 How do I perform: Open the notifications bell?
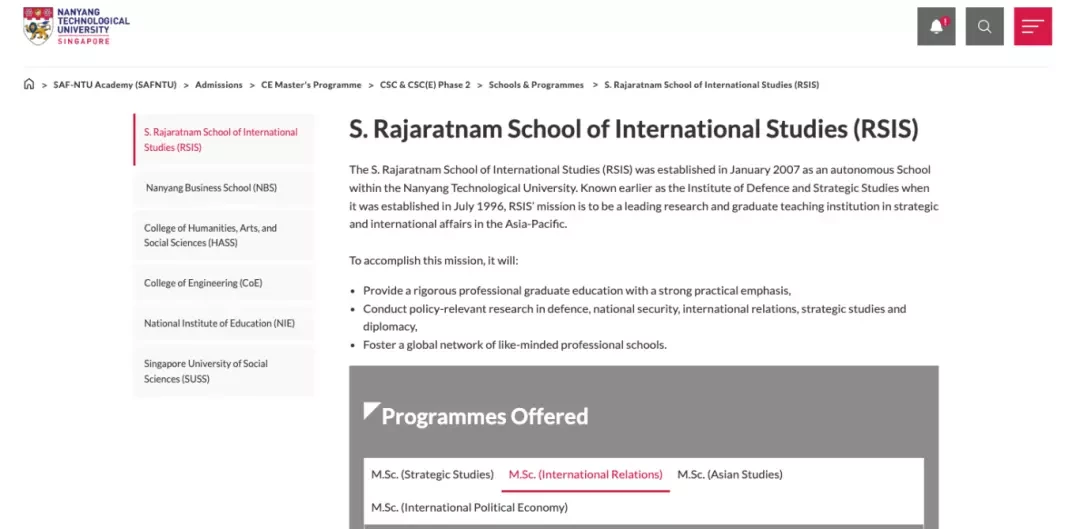point(936,26)
